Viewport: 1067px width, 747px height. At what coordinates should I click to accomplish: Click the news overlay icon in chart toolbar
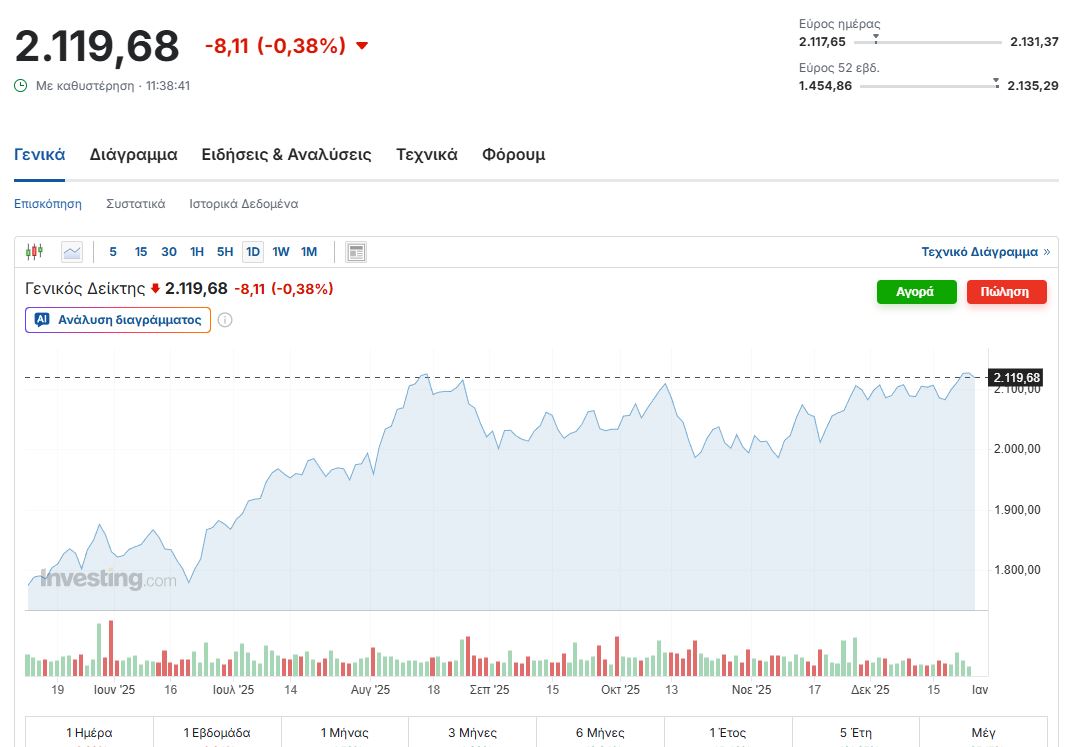pos(356,252)
